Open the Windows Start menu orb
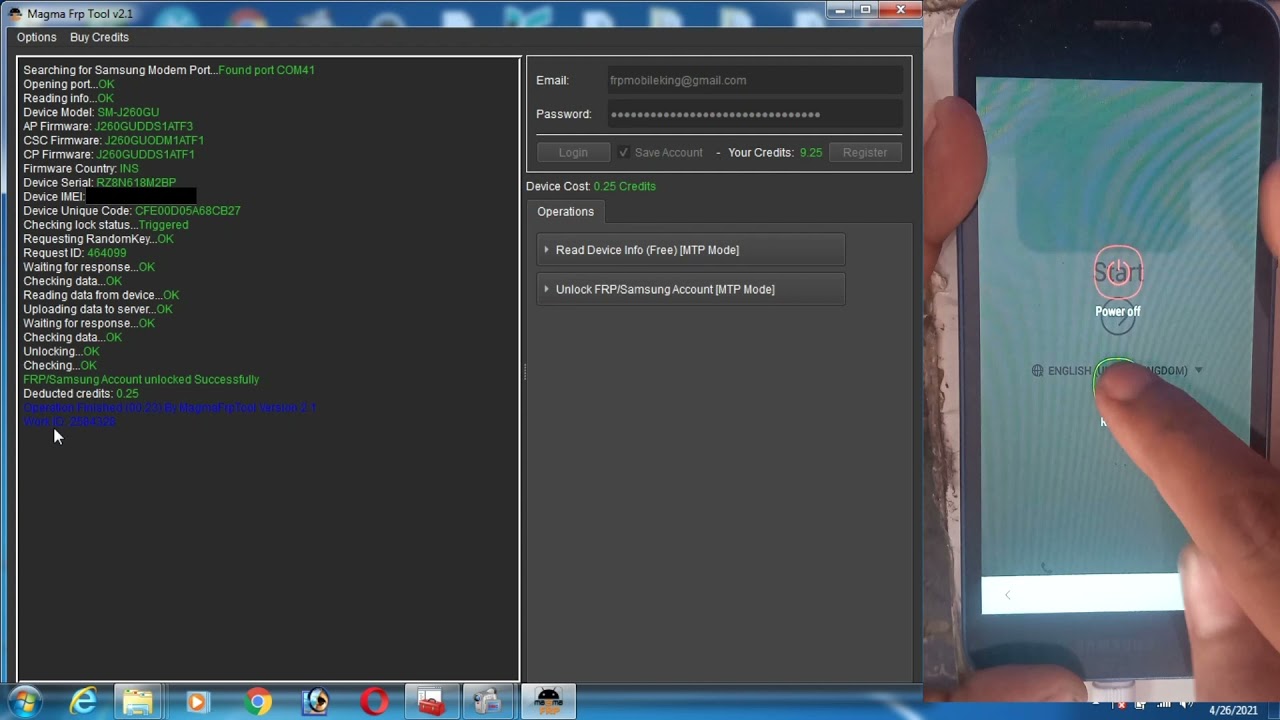1280x720 pixels. [x=24, y=703]
